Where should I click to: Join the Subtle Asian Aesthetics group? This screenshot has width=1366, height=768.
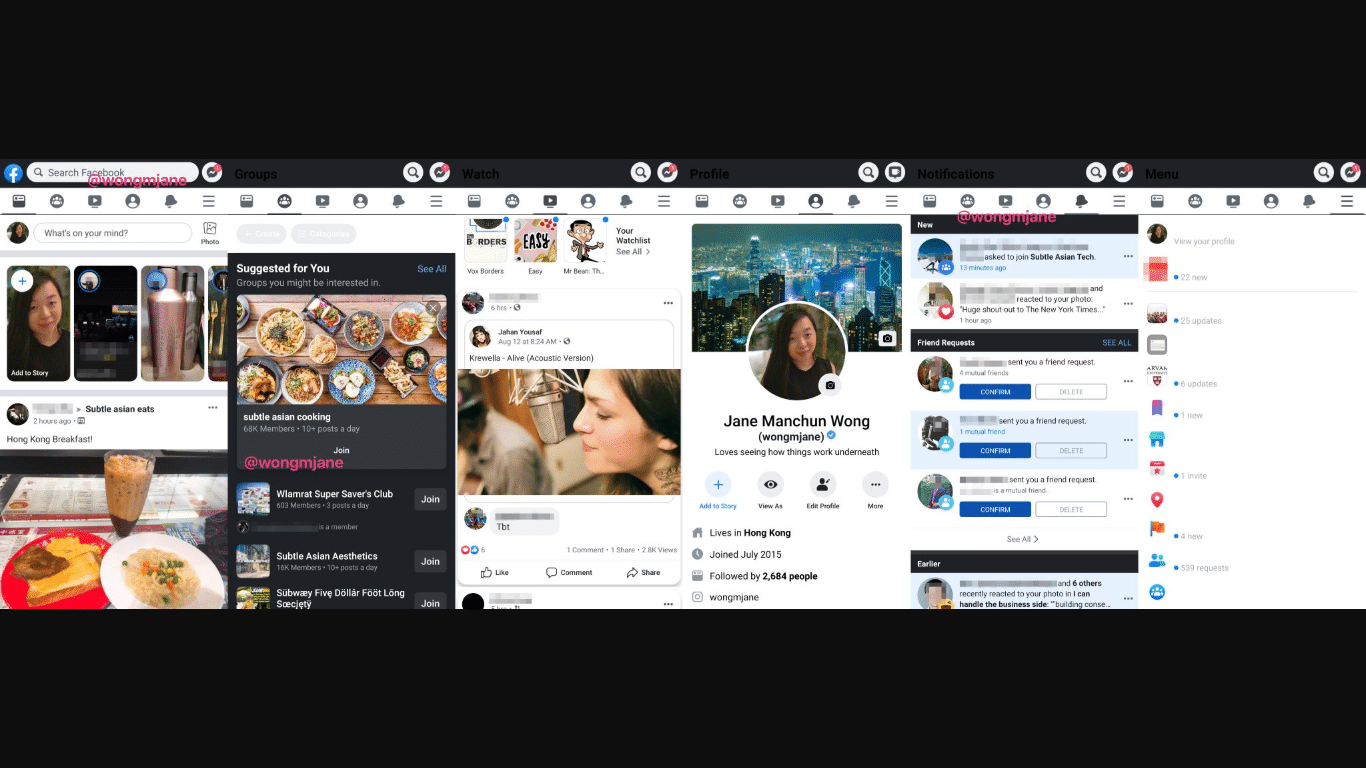coord(431,561)
